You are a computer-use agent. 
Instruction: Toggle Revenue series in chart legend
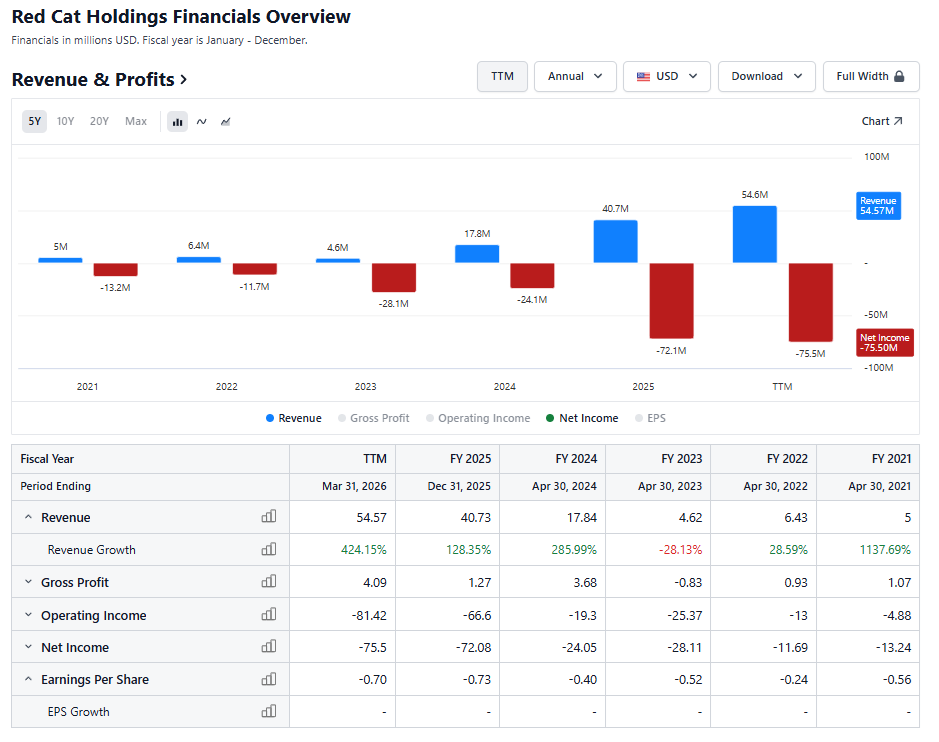pyautogui.click(x=293, y=418)
